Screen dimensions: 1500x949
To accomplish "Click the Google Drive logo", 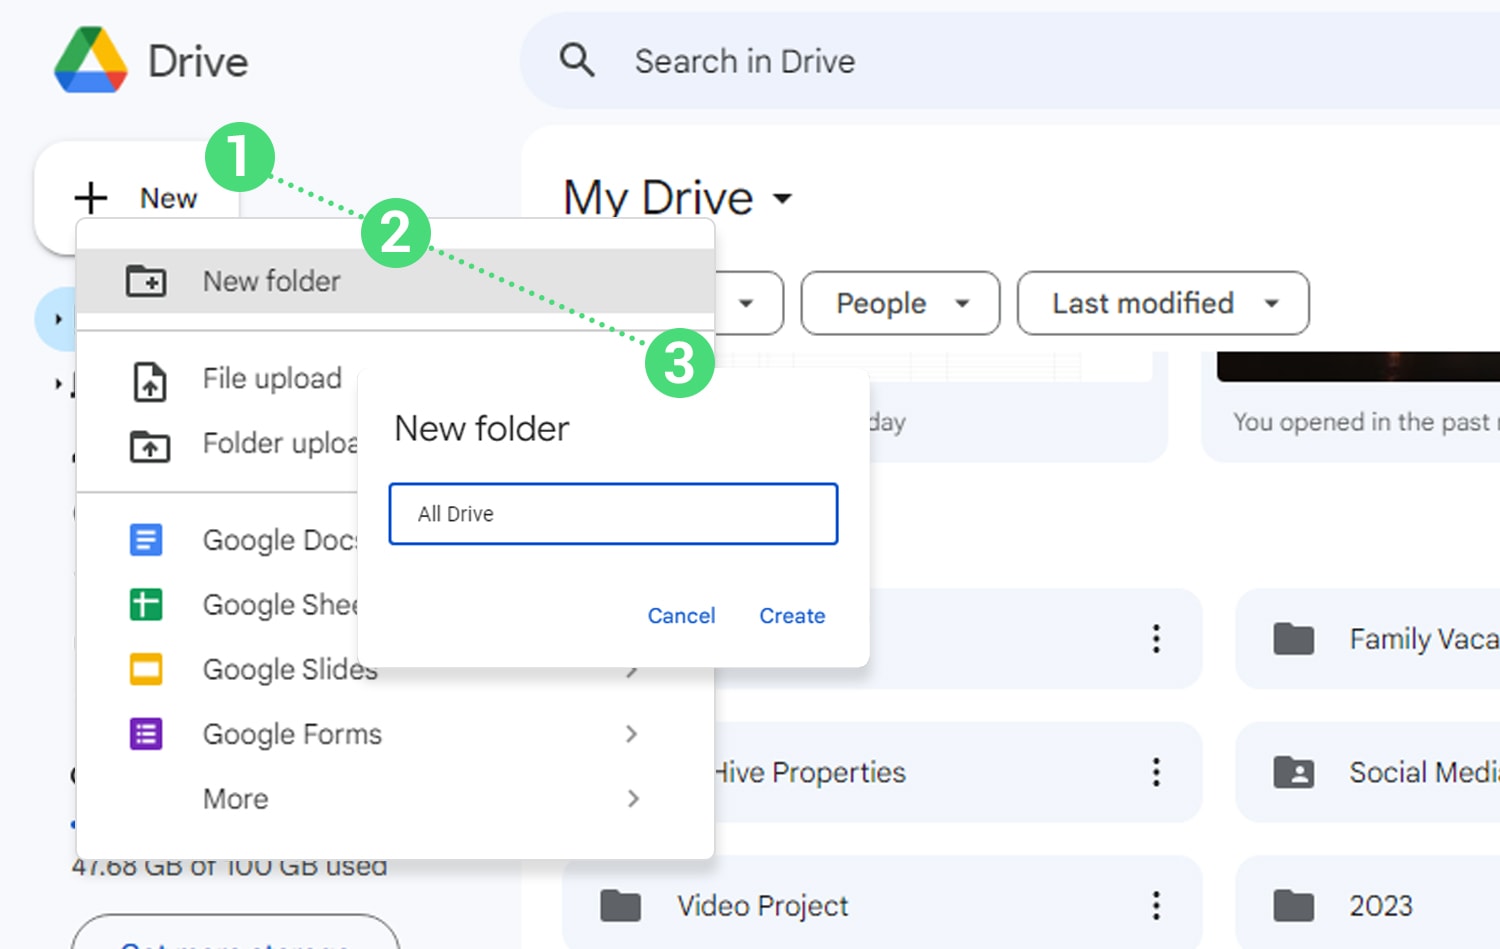I will [91, 61].
